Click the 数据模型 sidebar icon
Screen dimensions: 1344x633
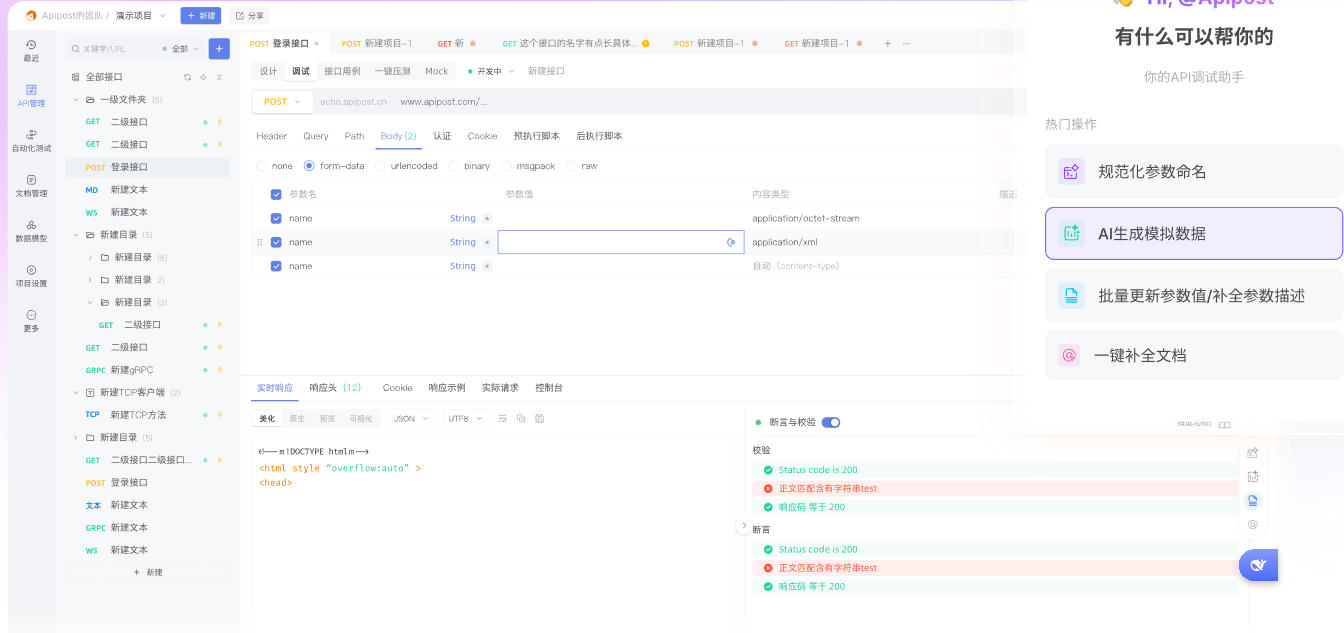(31, 231)
